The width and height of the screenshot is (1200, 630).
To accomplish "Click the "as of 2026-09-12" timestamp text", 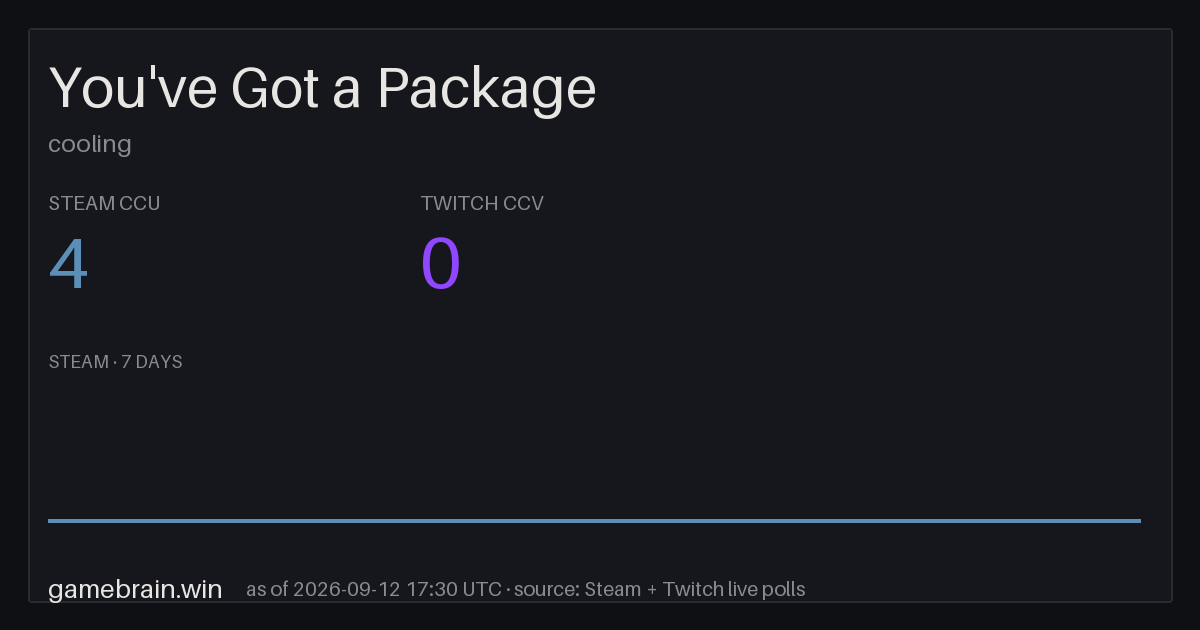I will (322, 589).
